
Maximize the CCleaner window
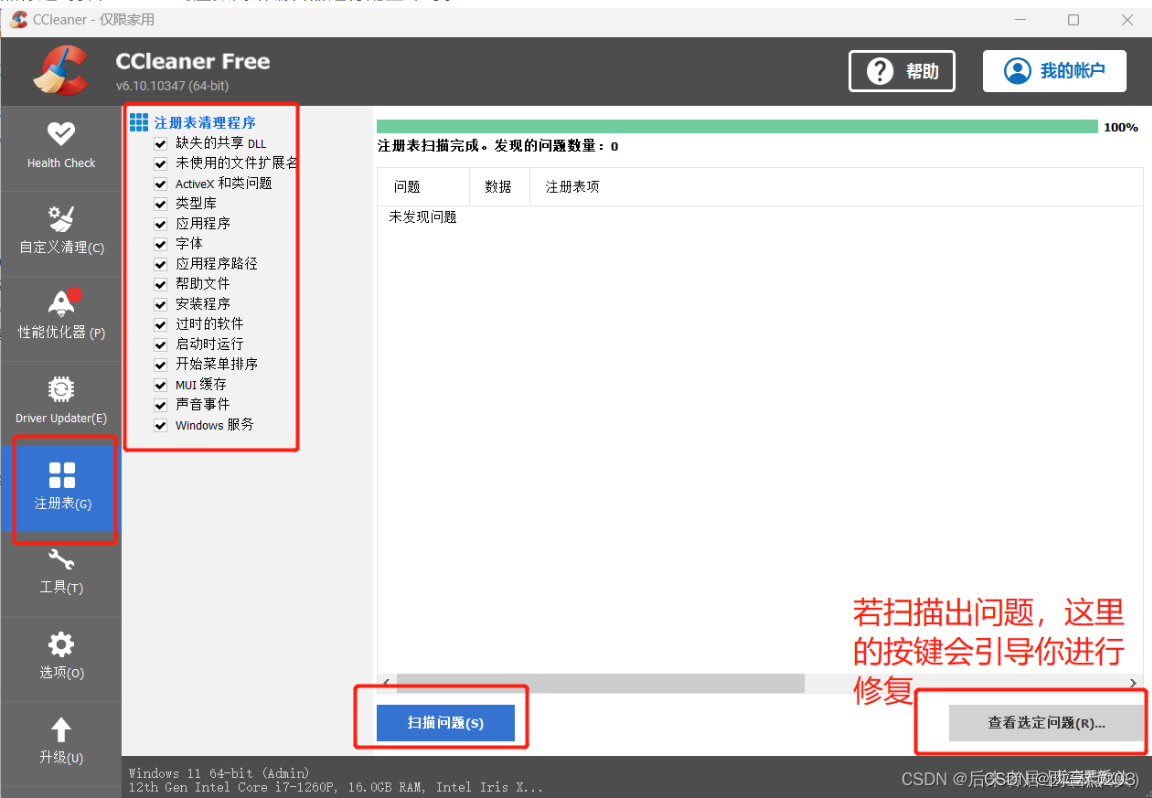pos(1073,20)
